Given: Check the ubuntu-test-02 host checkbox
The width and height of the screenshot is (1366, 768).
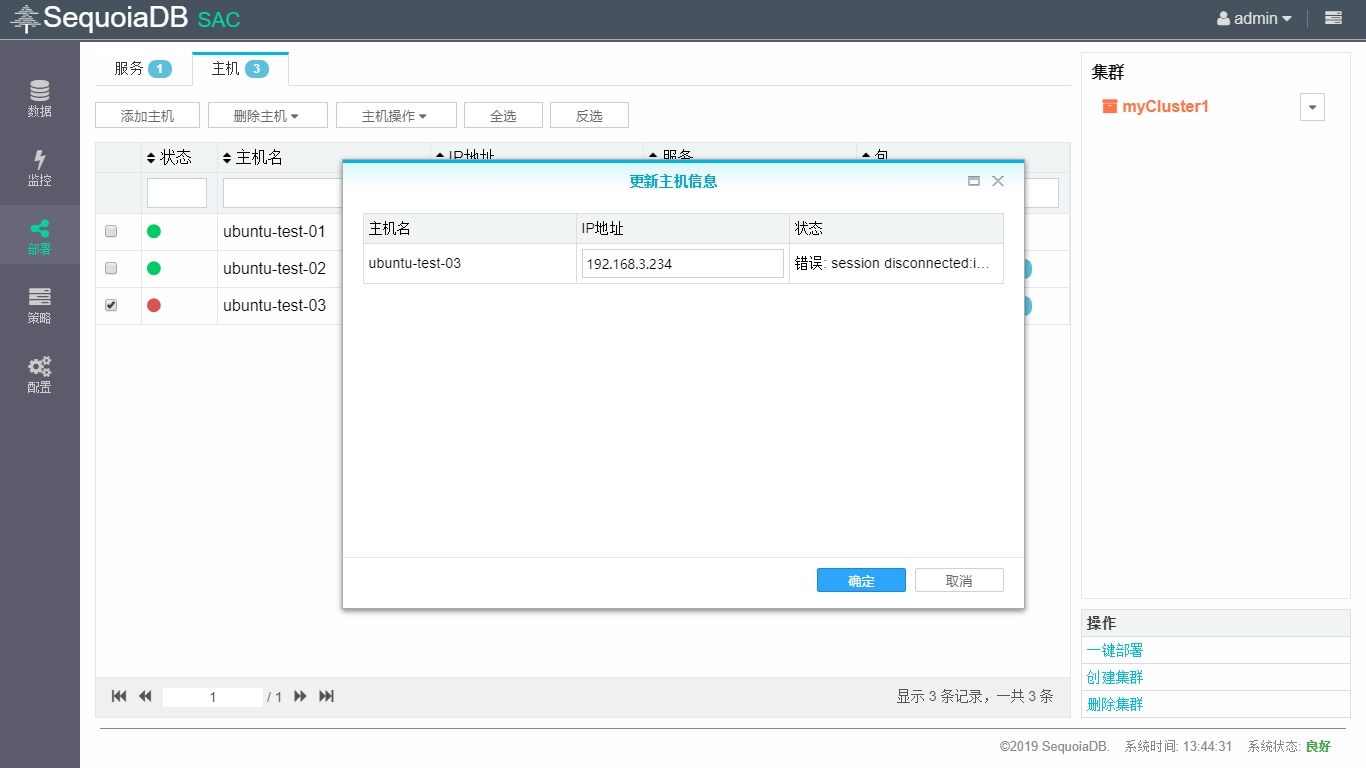Looking at the screenshot, I should pos(111,268).
